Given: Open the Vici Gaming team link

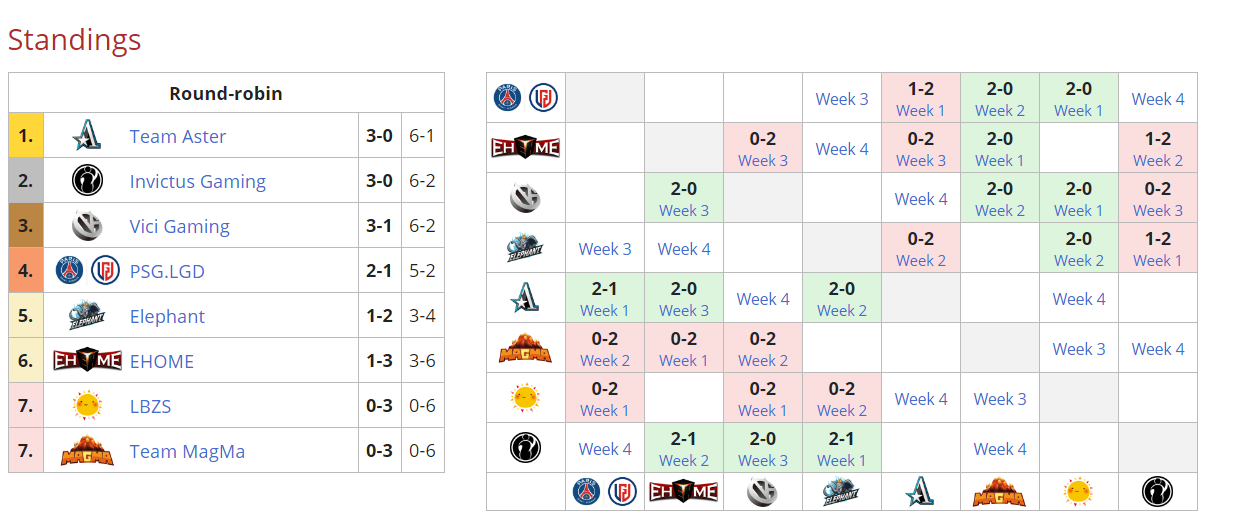Looking at the screenshot, I should pos(179,226).
